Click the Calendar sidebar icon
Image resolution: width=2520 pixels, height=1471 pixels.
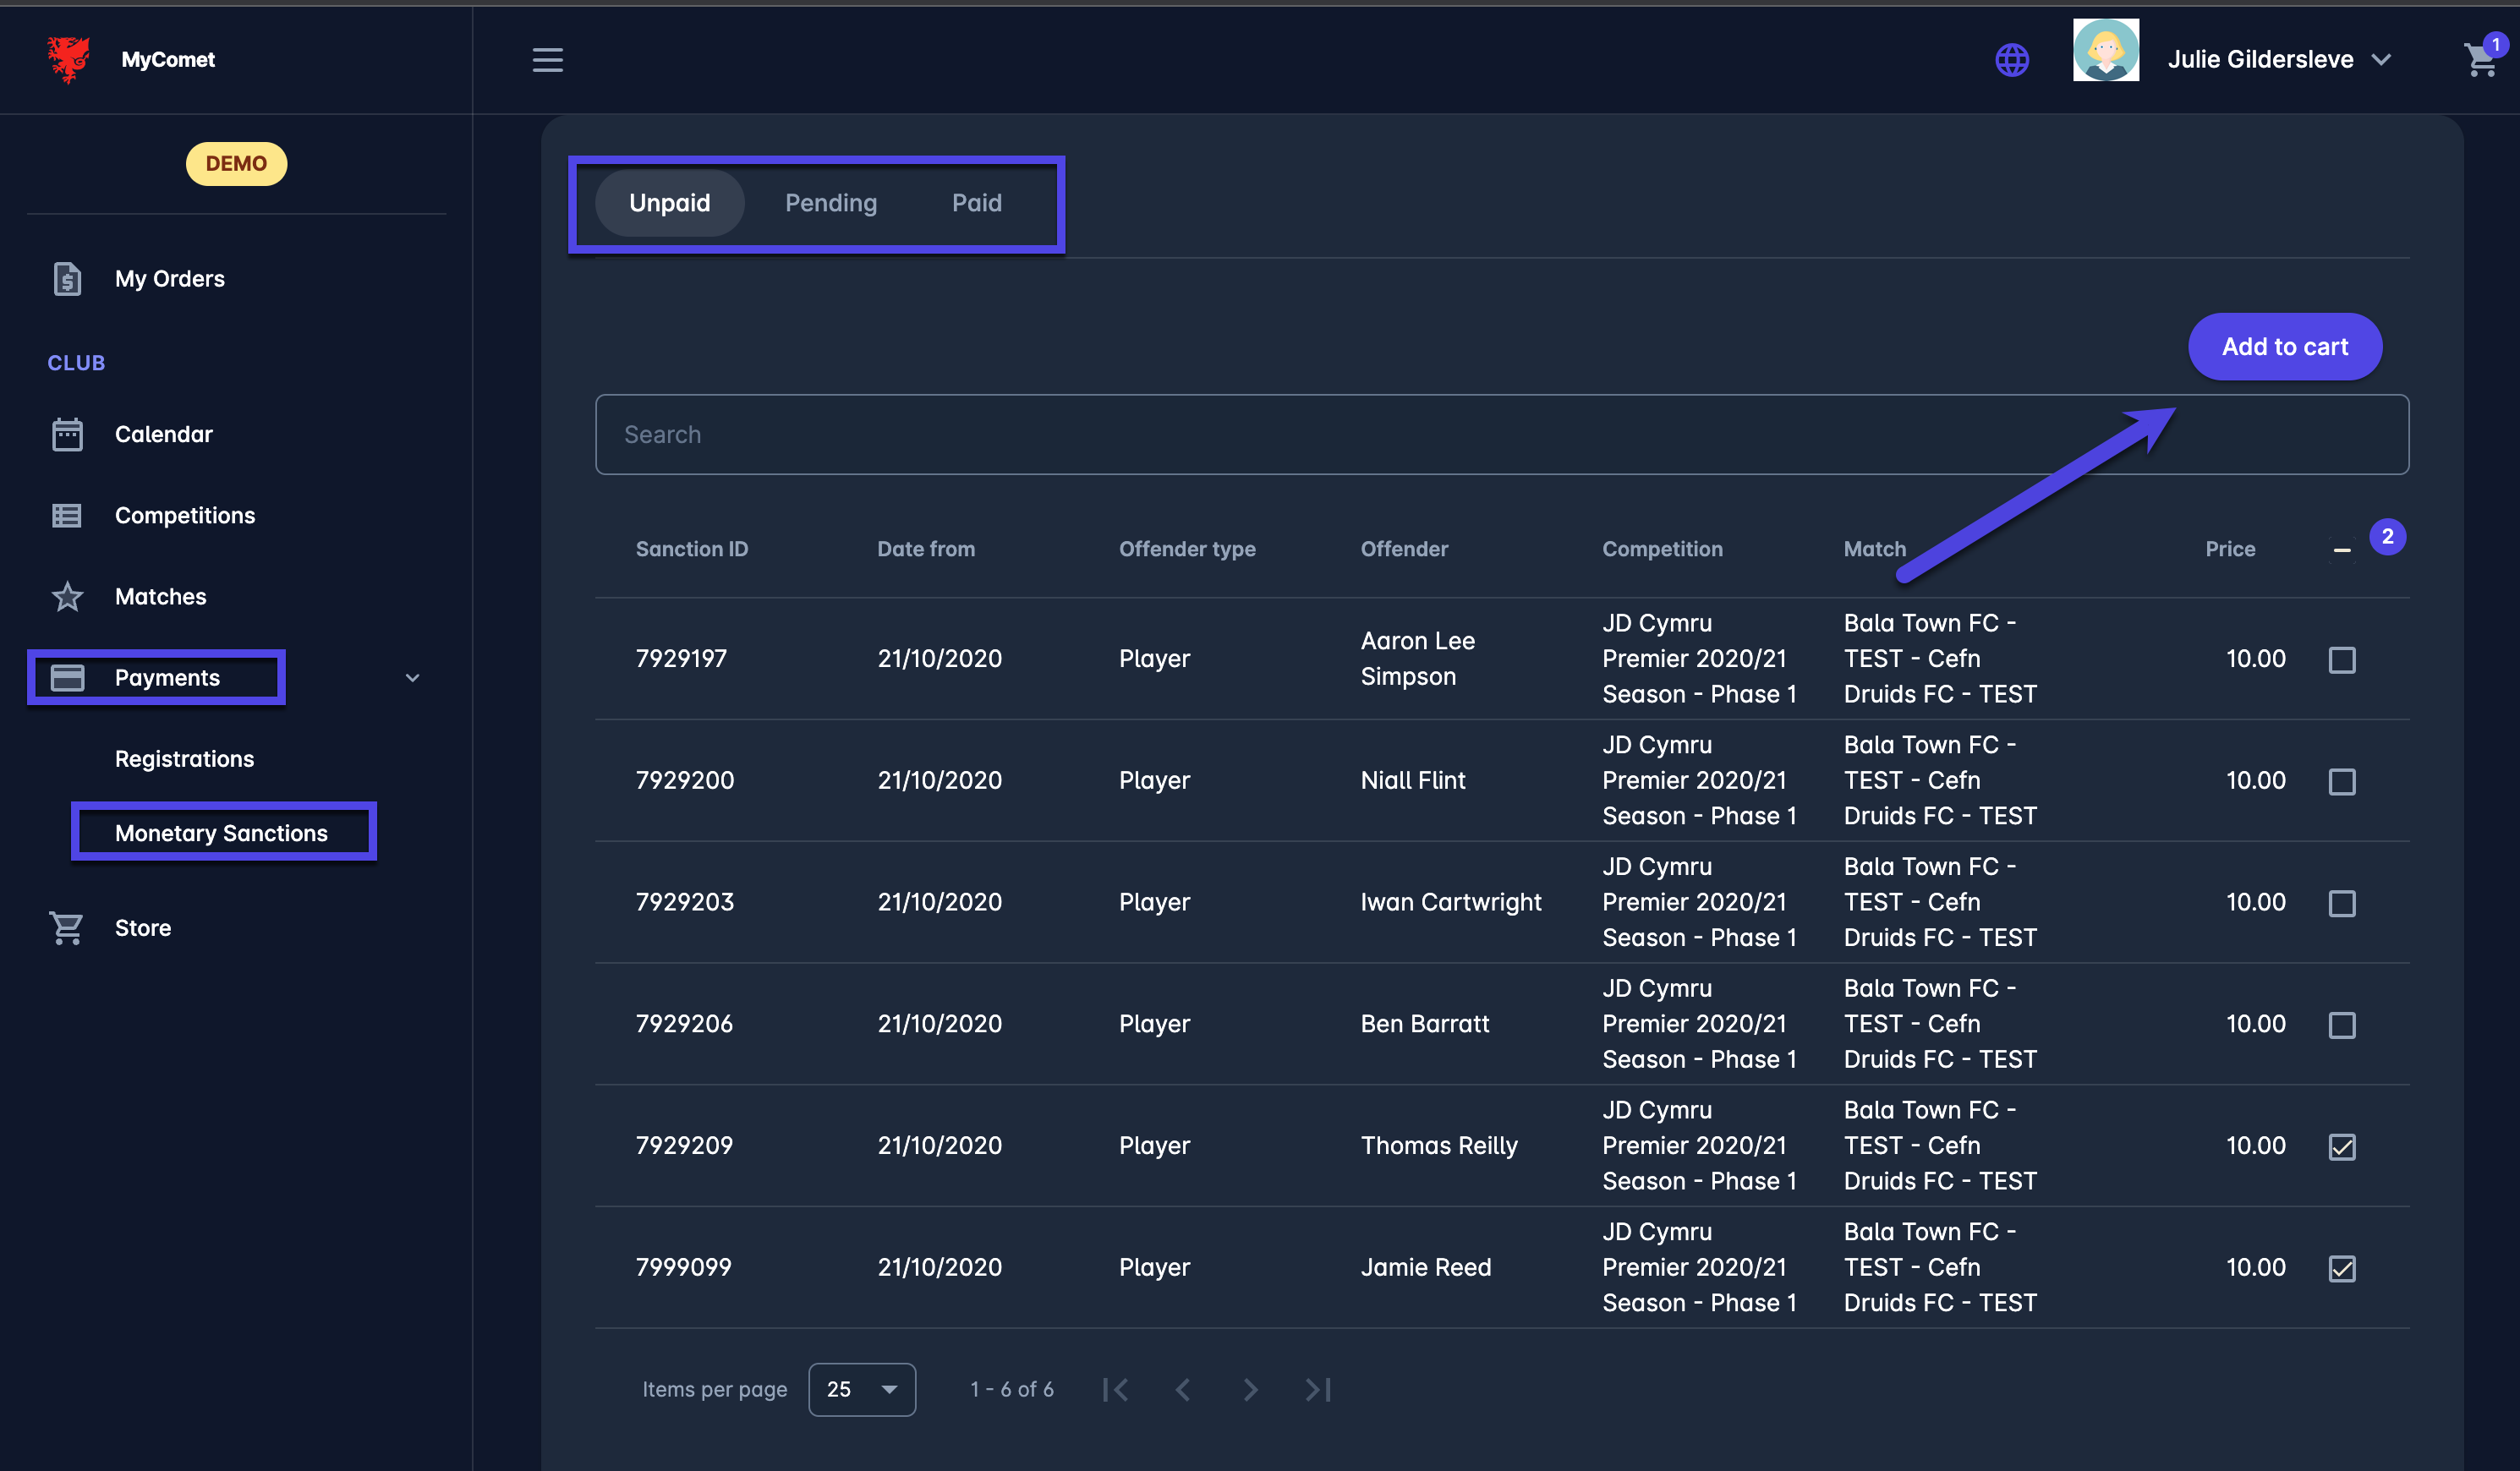tap(67, 434)
